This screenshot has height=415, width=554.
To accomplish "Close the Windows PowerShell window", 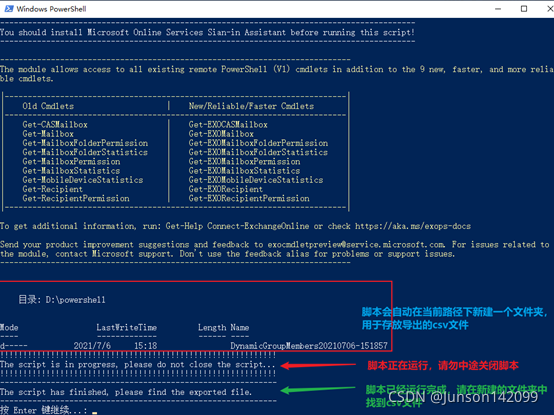I will tap(550, 9).
